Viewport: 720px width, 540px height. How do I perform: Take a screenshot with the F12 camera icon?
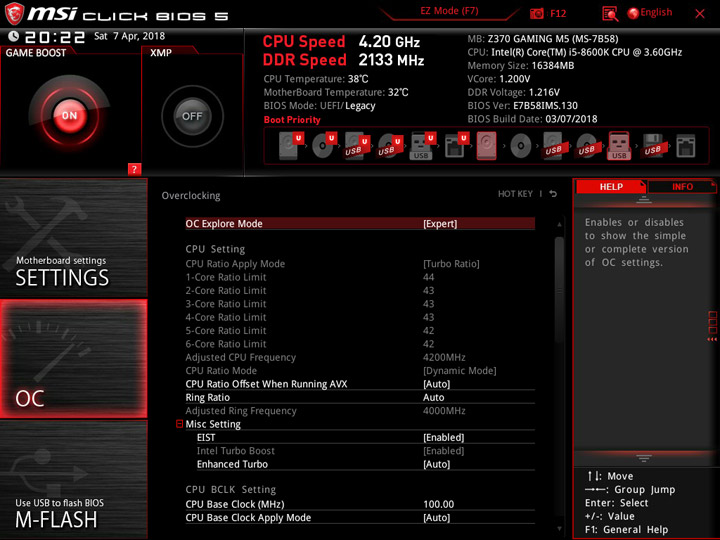[x=537, y=13]
